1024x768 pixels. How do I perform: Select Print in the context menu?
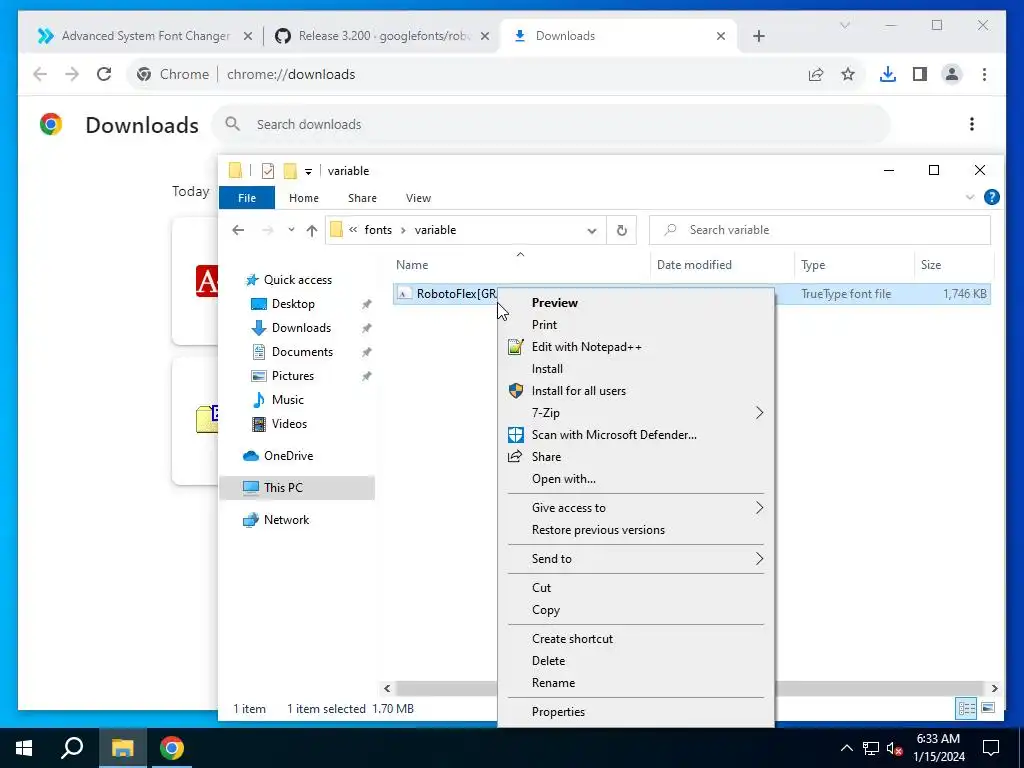point(544,325)
